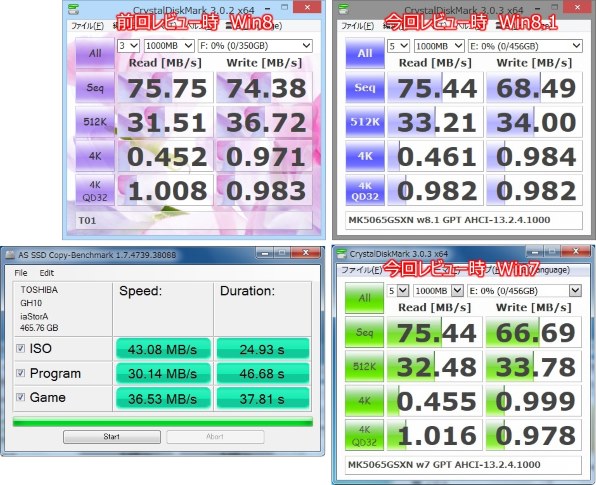Image resolution: width=596 pixels, height=485 pixels.
Task: Click the app icon of the green Win7 CrystalDiskMark window
Action: (x=342, y=254)
